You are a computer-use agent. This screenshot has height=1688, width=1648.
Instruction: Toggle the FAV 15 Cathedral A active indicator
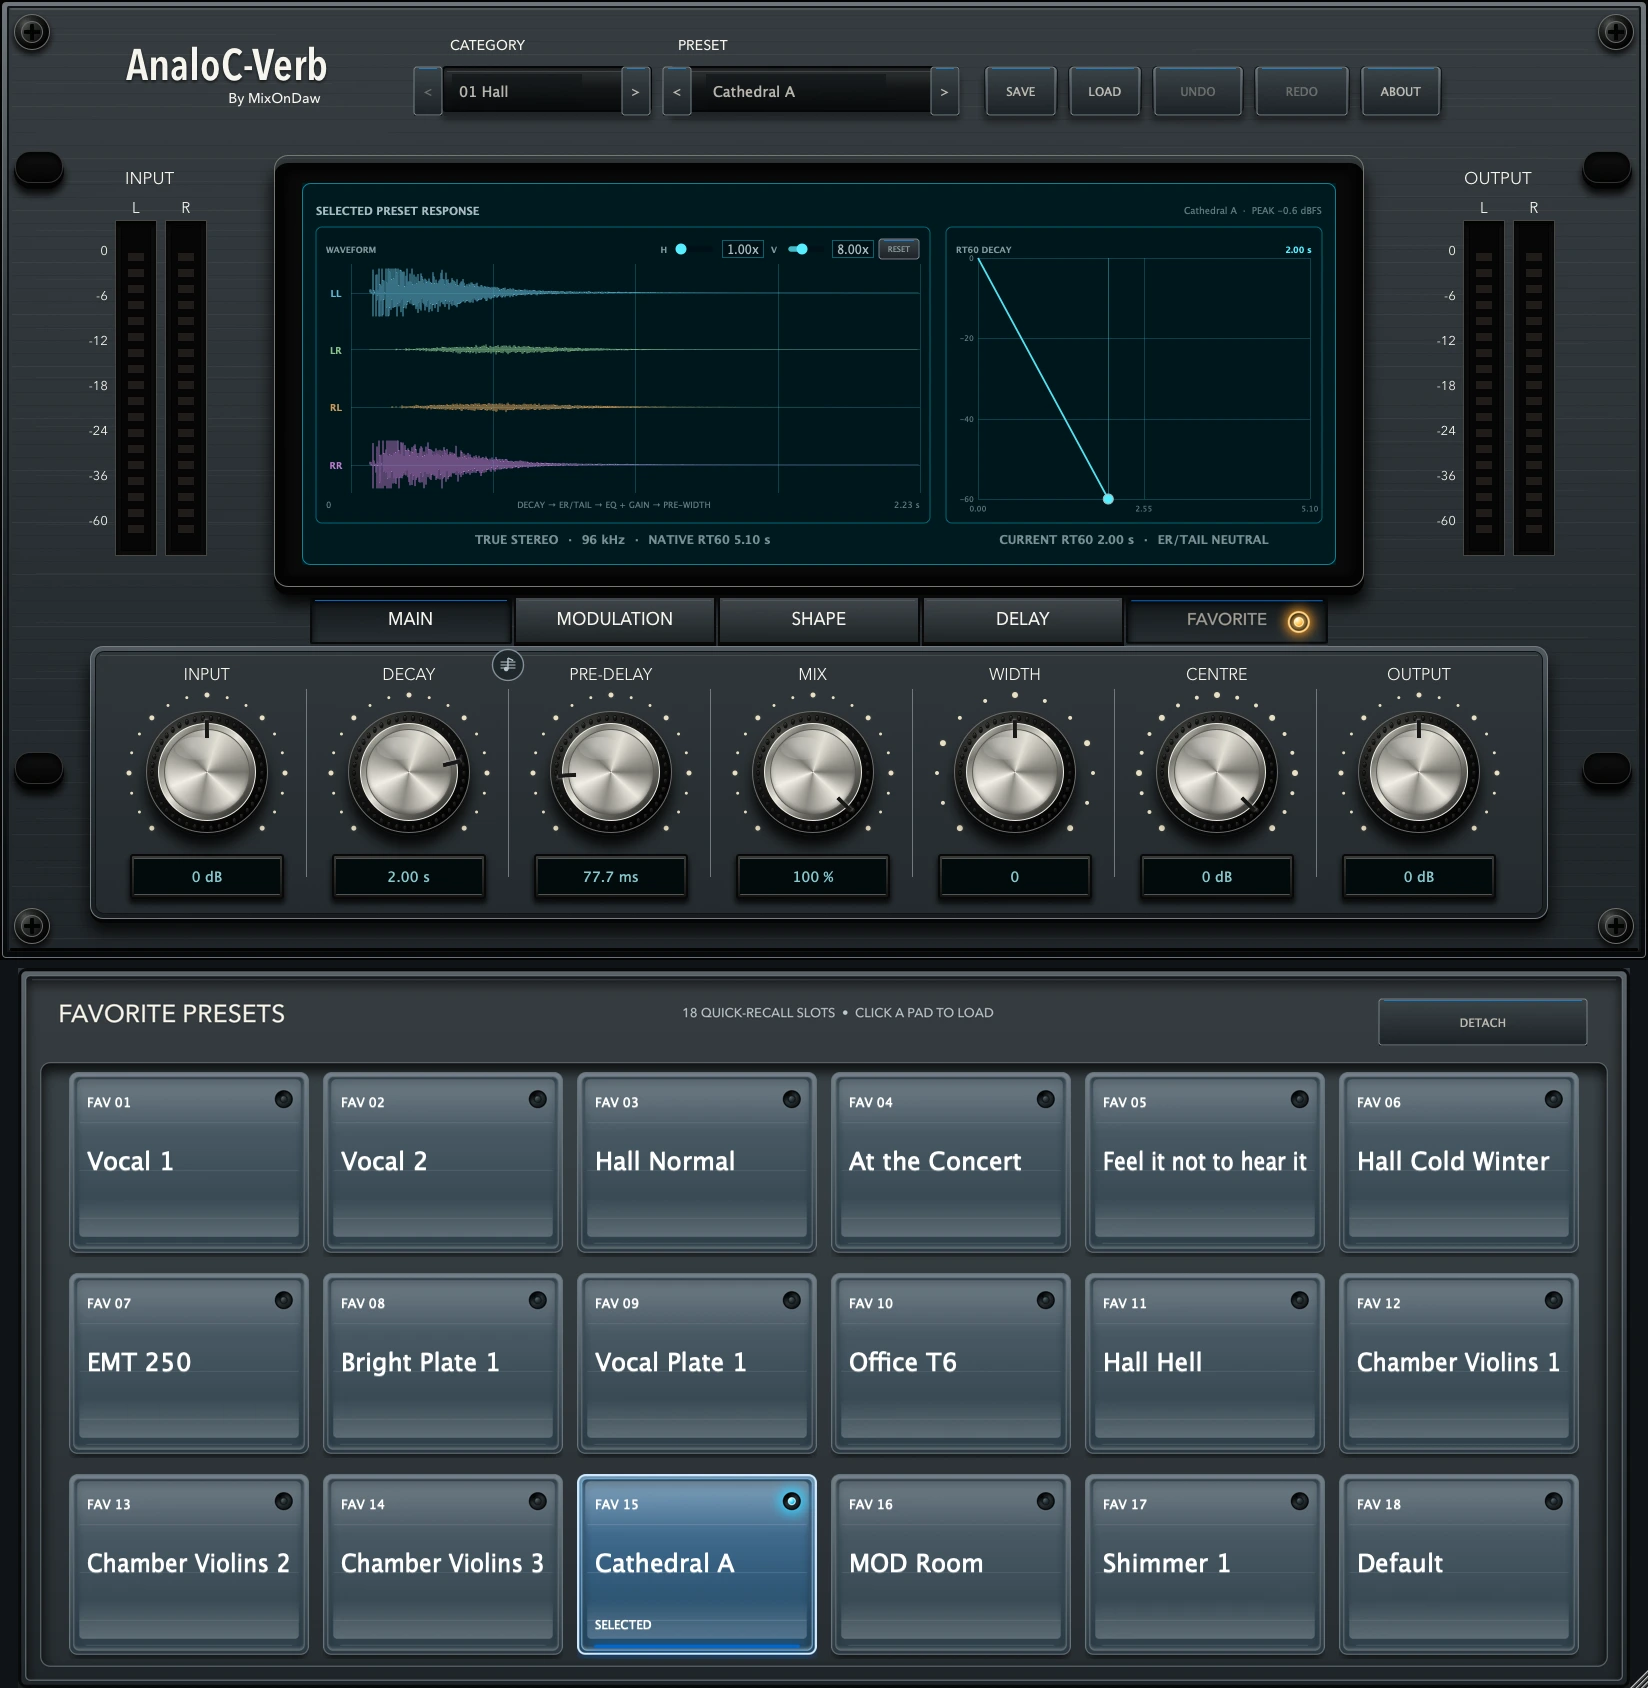[792, 1501]
